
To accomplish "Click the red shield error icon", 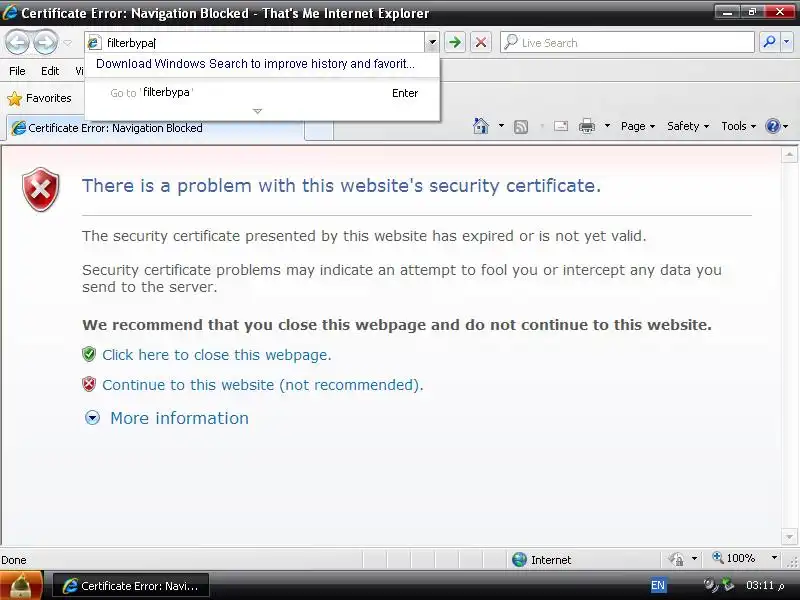I will 41,189.
